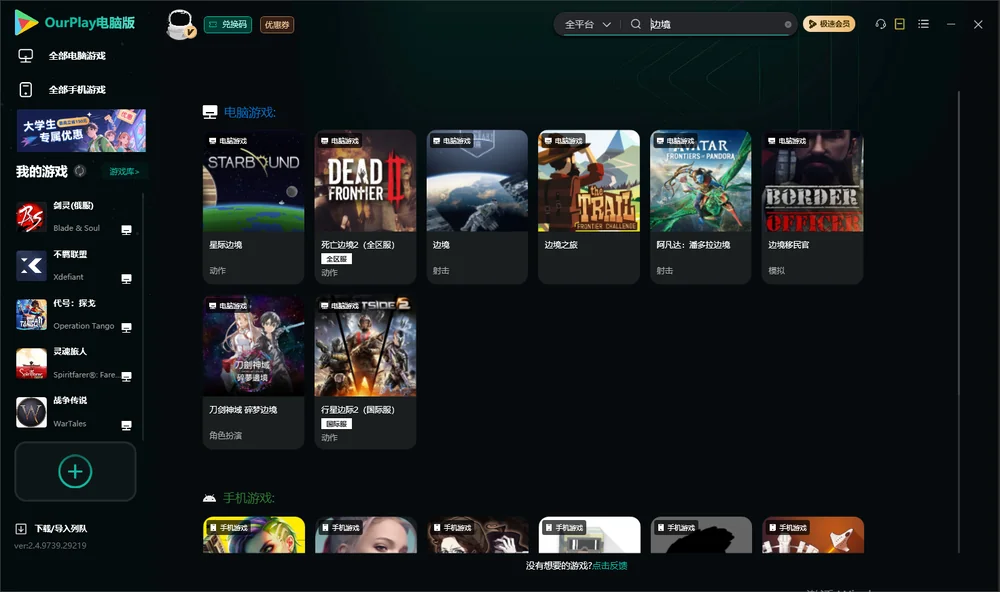
Task: Click the 手机游戏 section header
Action: click(x=249, y=498)
